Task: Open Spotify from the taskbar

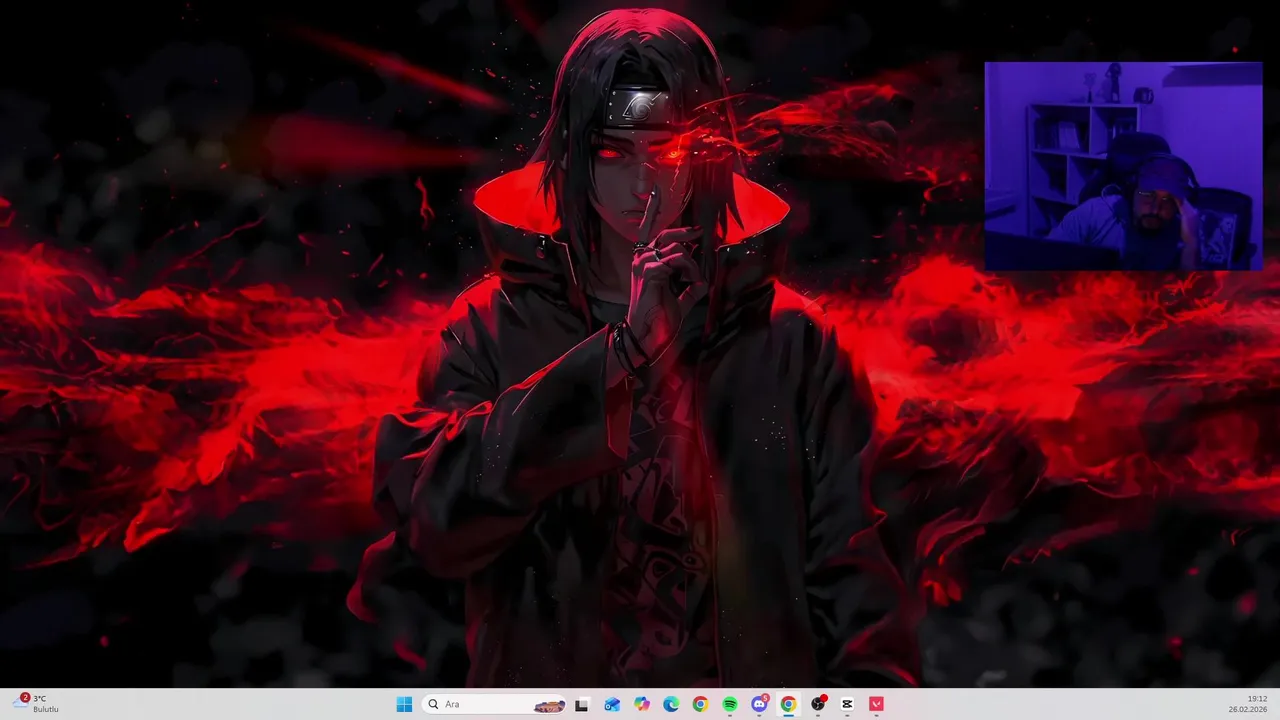Action: pos(730,704)
